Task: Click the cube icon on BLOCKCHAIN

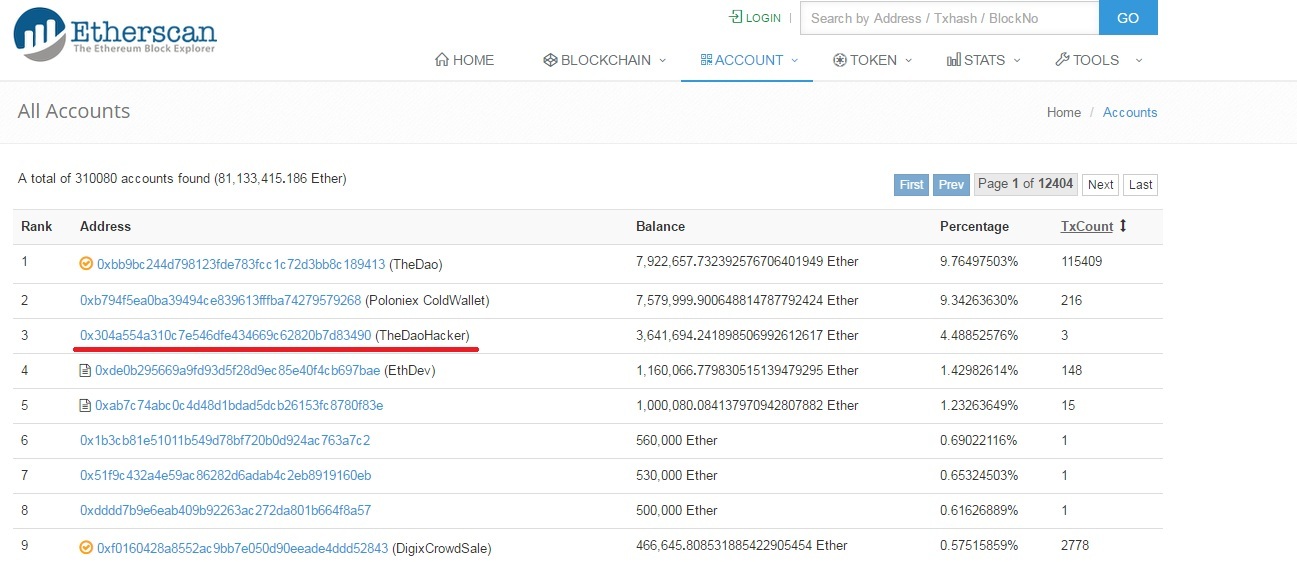Action: (550, 60)
